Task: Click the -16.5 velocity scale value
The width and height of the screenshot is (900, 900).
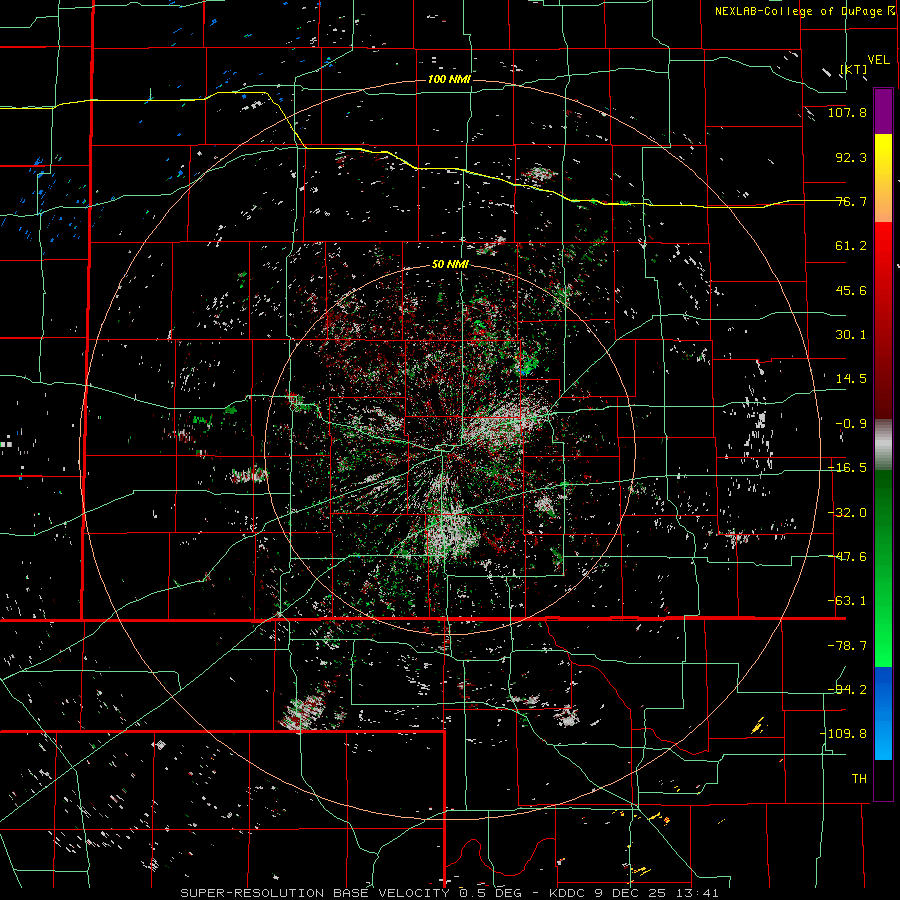Action: click(x=847, y=468)
